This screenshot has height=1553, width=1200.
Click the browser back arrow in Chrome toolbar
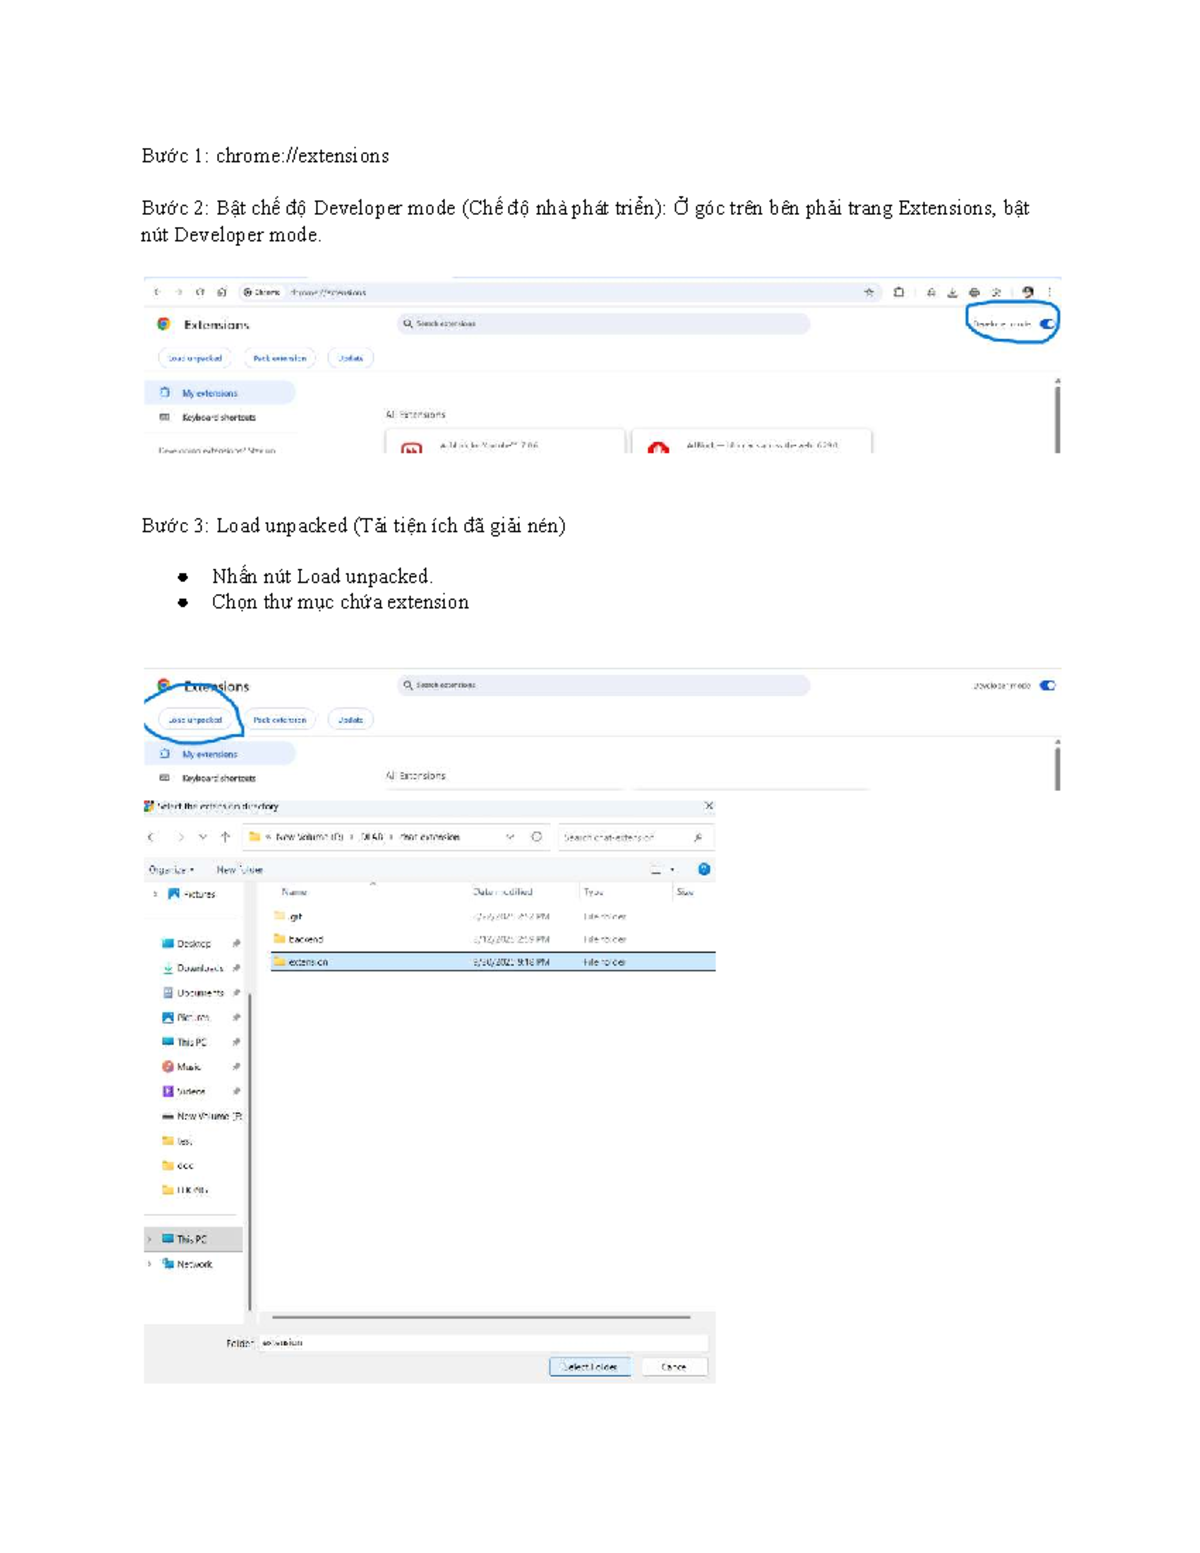coord(157,292)
